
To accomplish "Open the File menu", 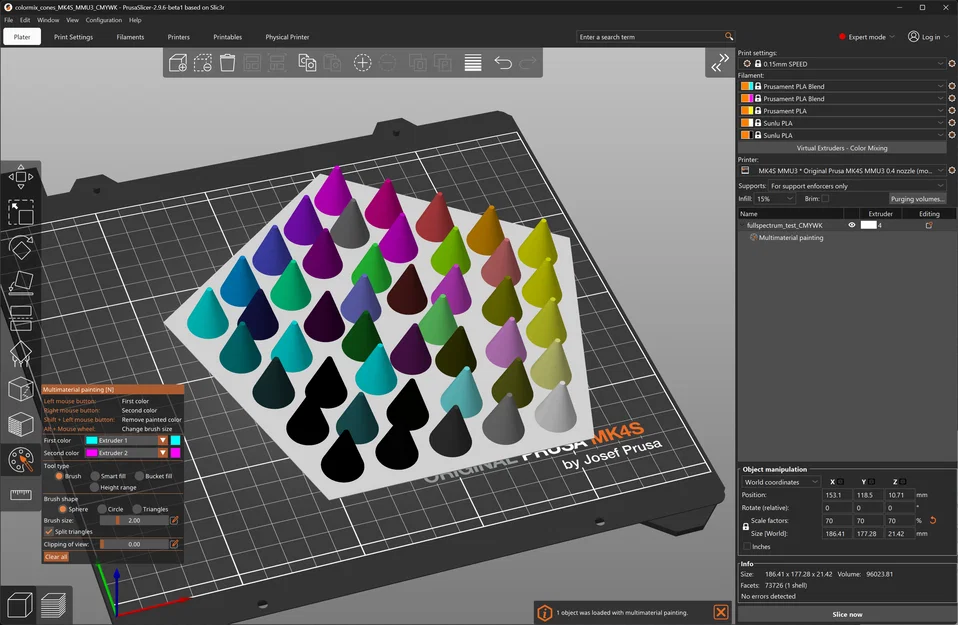I will pyautogui.click(x=8, y=20).
